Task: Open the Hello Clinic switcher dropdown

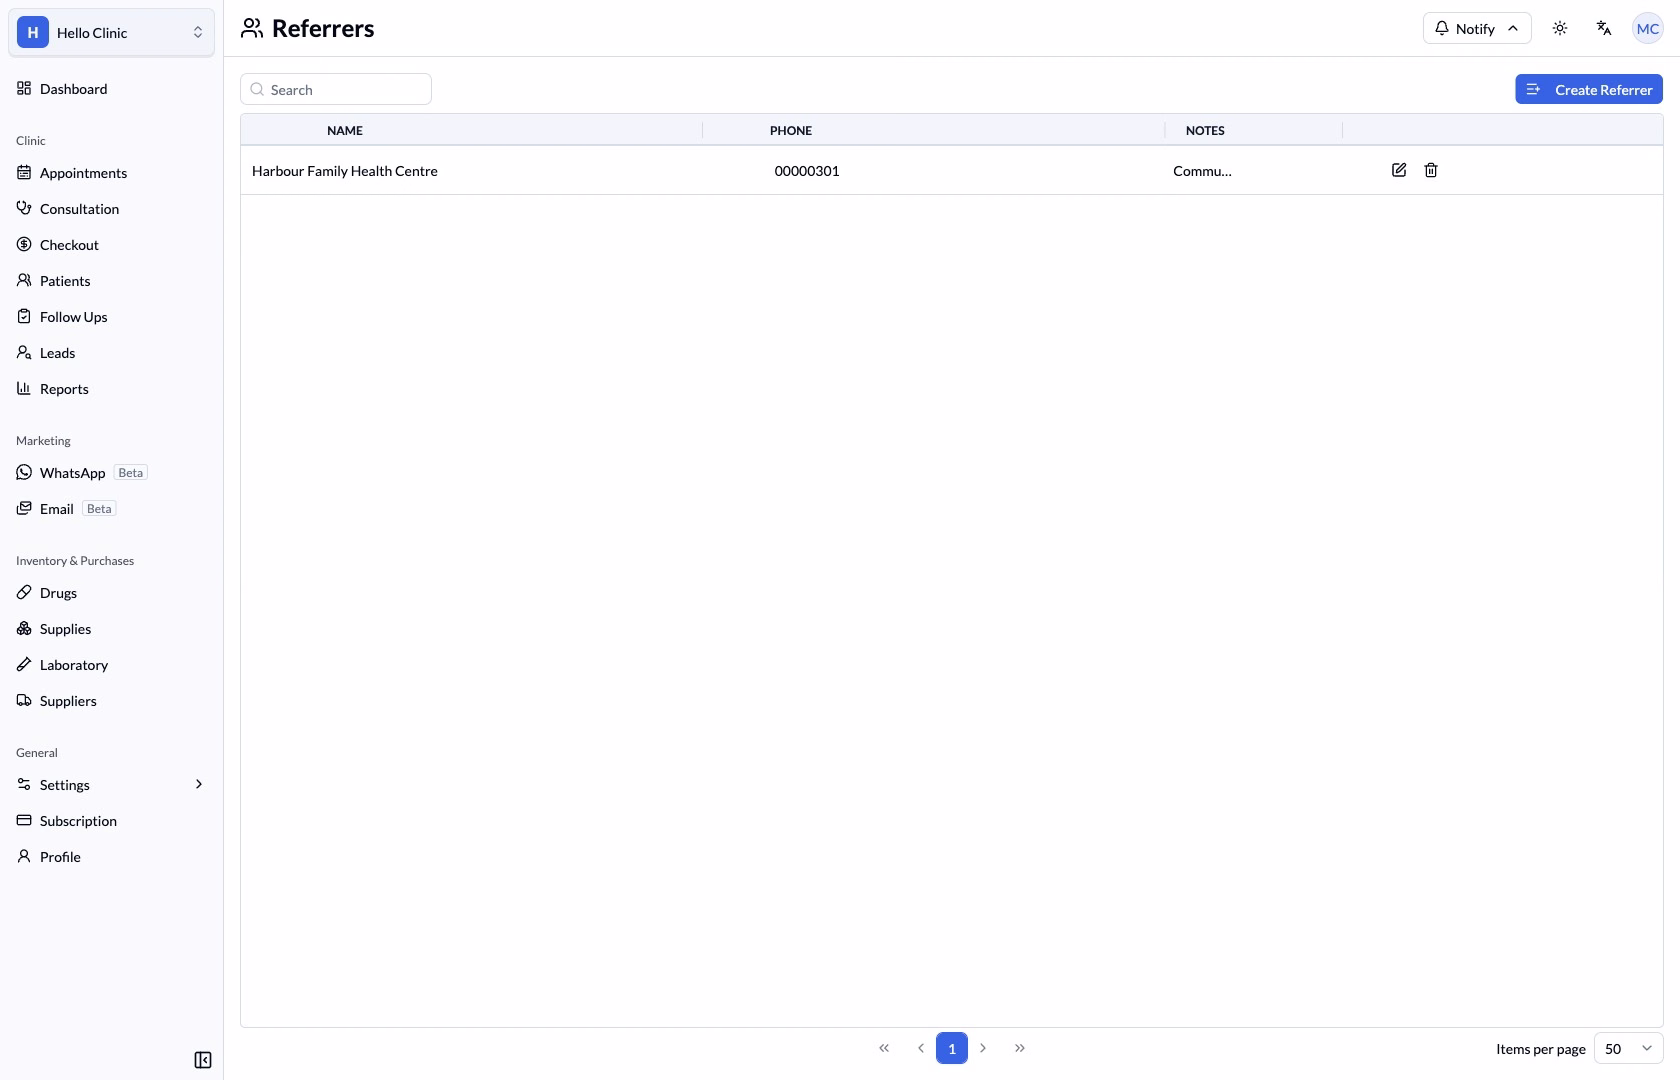Action: pos(111,32)
